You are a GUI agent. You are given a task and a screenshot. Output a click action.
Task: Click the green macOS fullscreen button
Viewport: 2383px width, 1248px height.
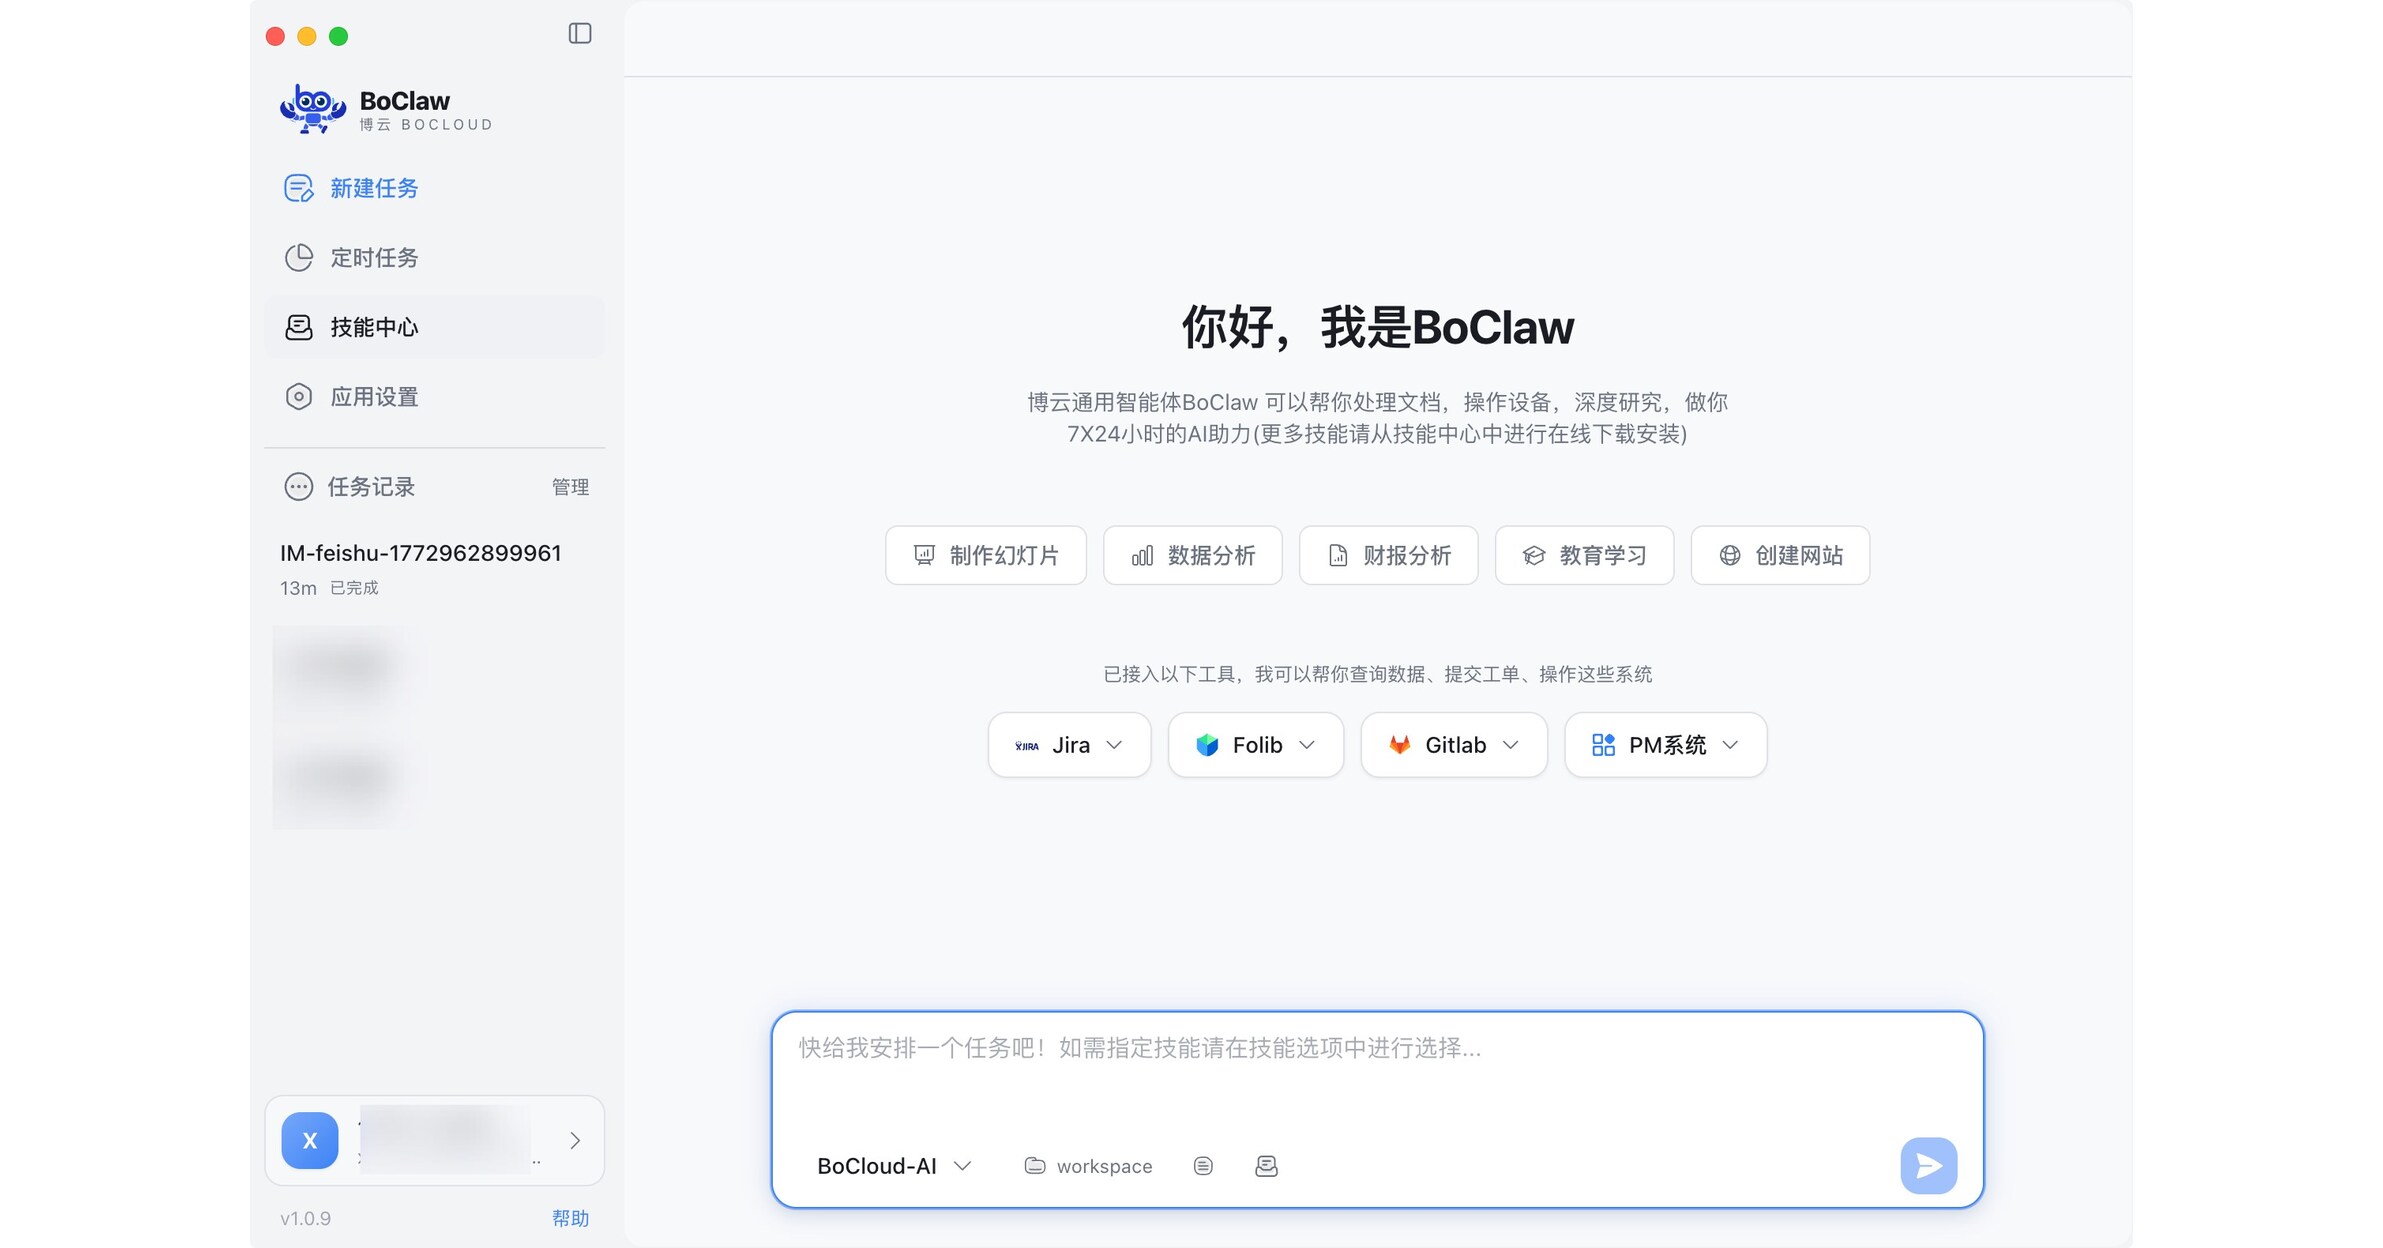339,37
